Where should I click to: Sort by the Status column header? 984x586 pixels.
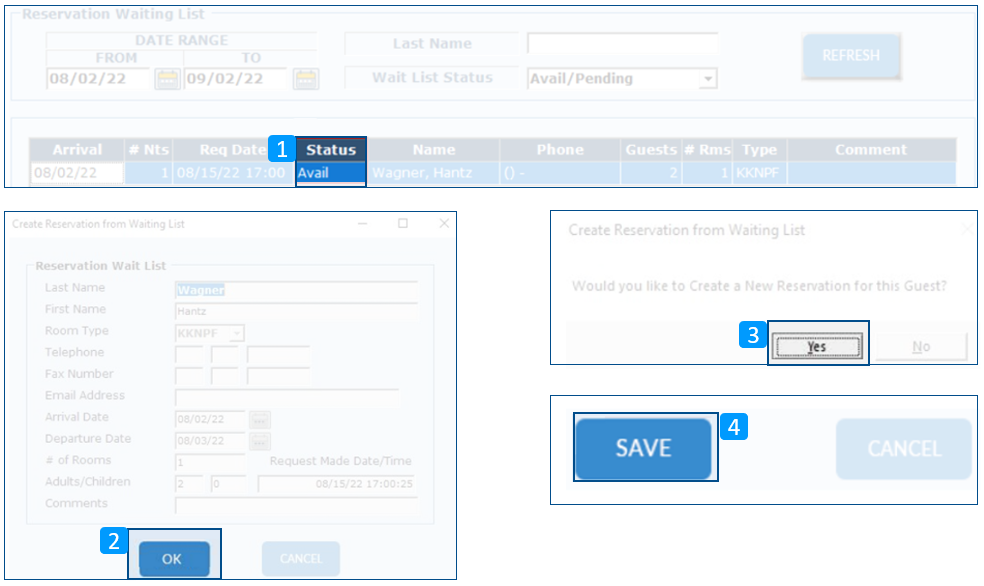point(331,150)
